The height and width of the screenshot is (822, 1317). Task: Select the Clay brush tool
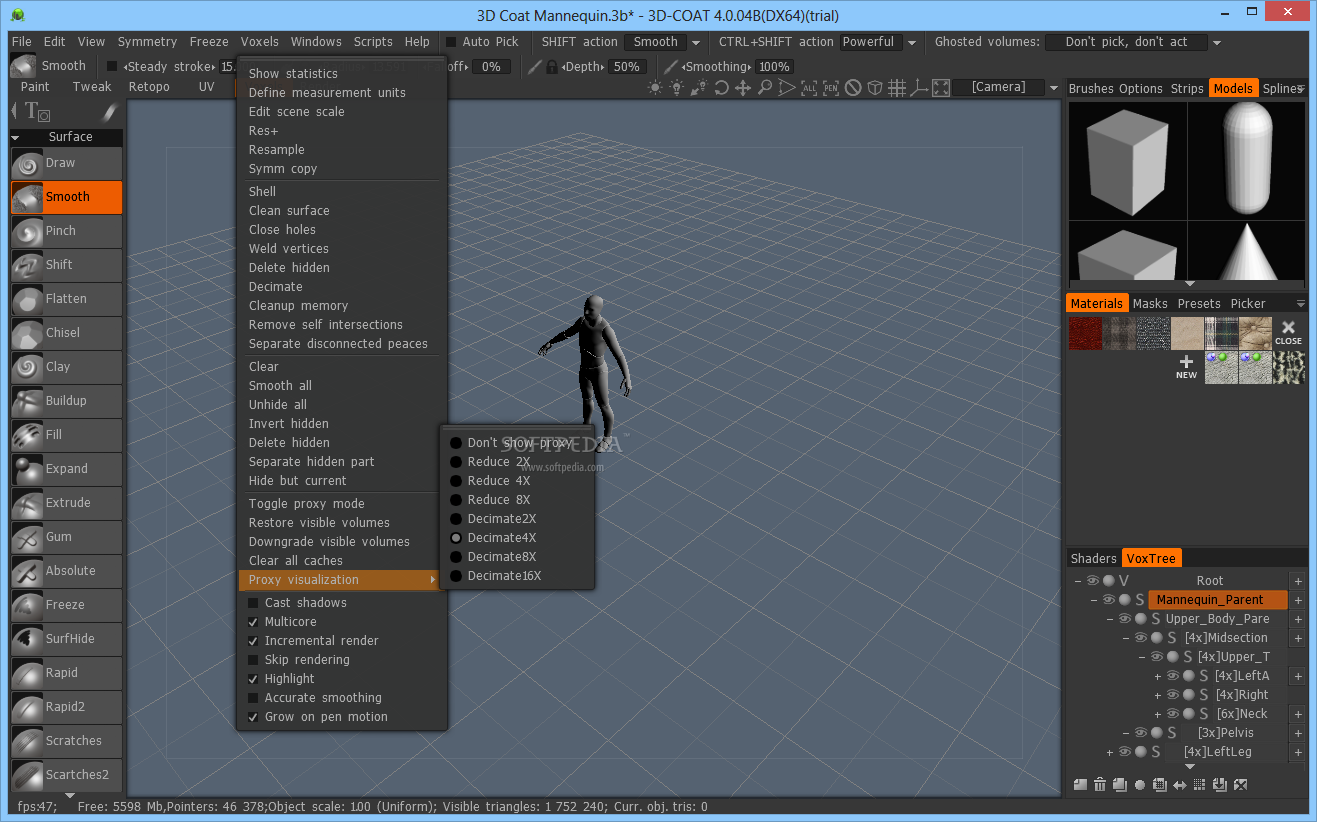tap(66, 367)
